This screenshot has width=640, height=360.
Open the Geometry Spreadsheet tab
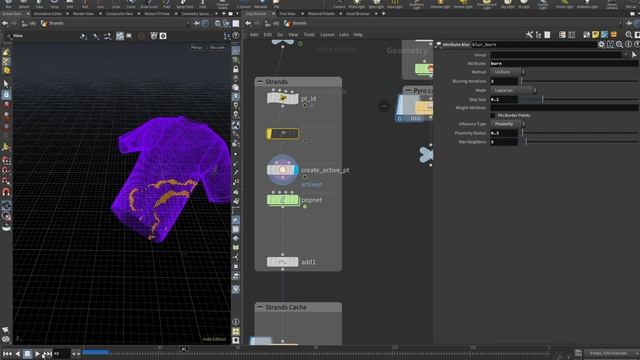point(196,13)
